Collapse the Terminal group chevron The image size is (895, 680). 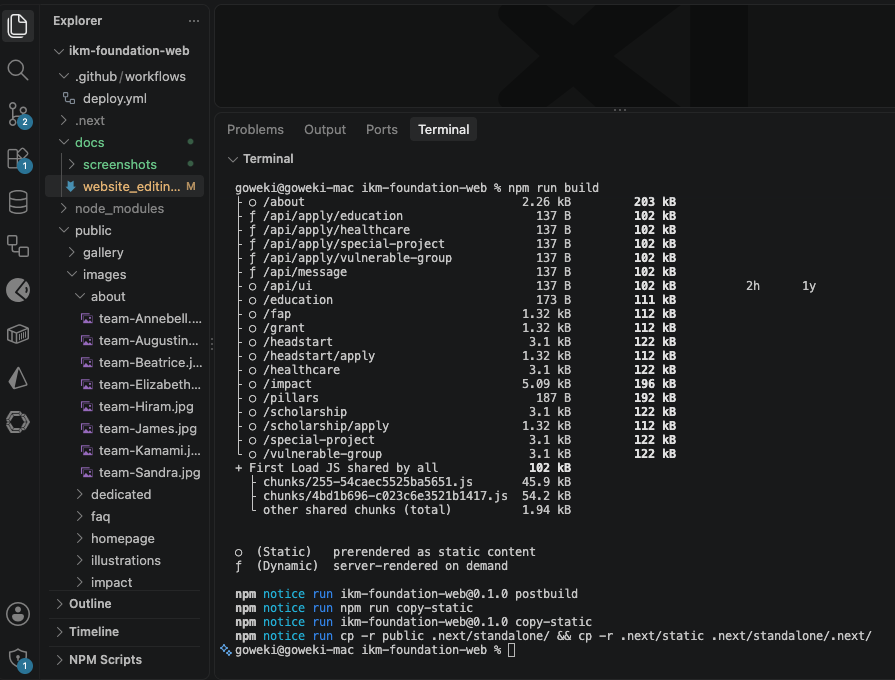pos(232,159)
